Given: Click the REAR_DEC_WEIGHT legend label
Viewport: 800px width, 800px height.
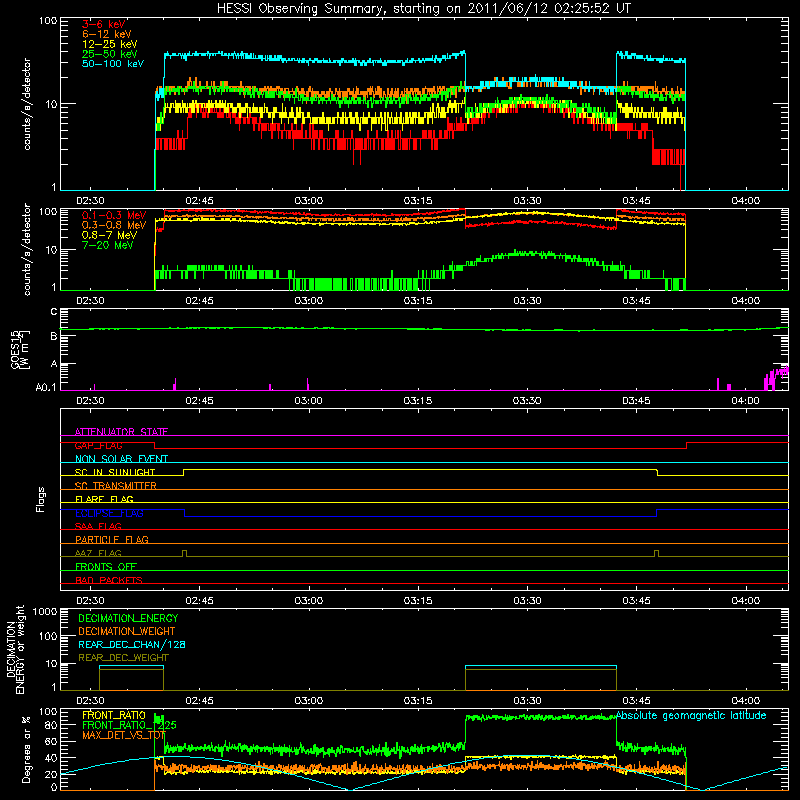Looking at the screenshot, I should pos(123,658).
